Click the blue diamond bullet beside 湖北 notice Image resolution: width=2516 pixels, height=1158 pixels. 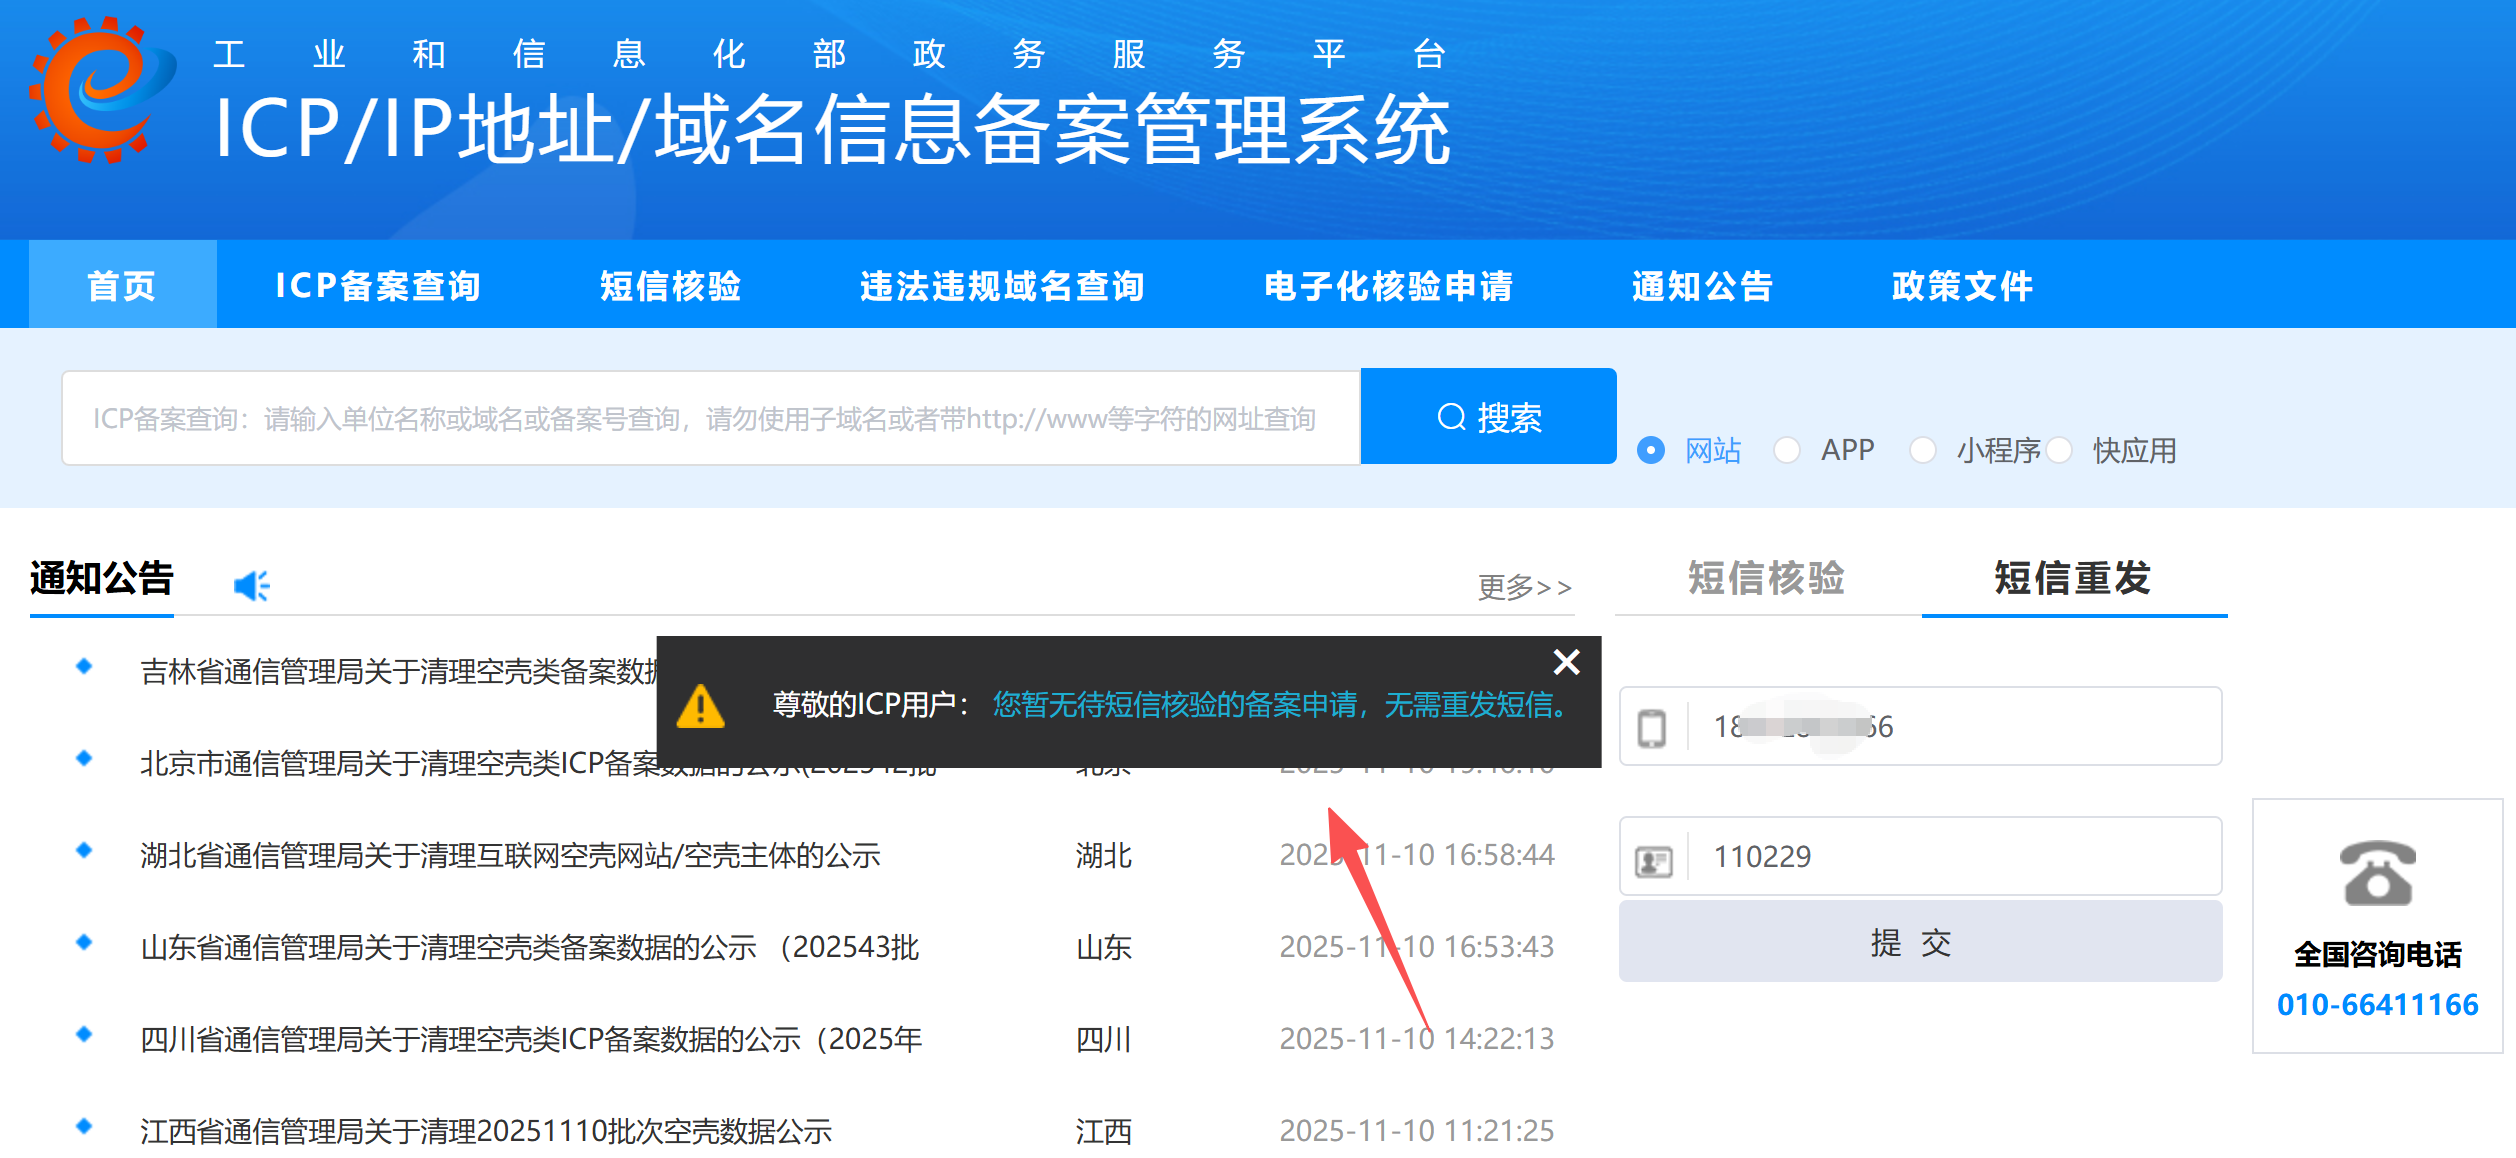84,850
